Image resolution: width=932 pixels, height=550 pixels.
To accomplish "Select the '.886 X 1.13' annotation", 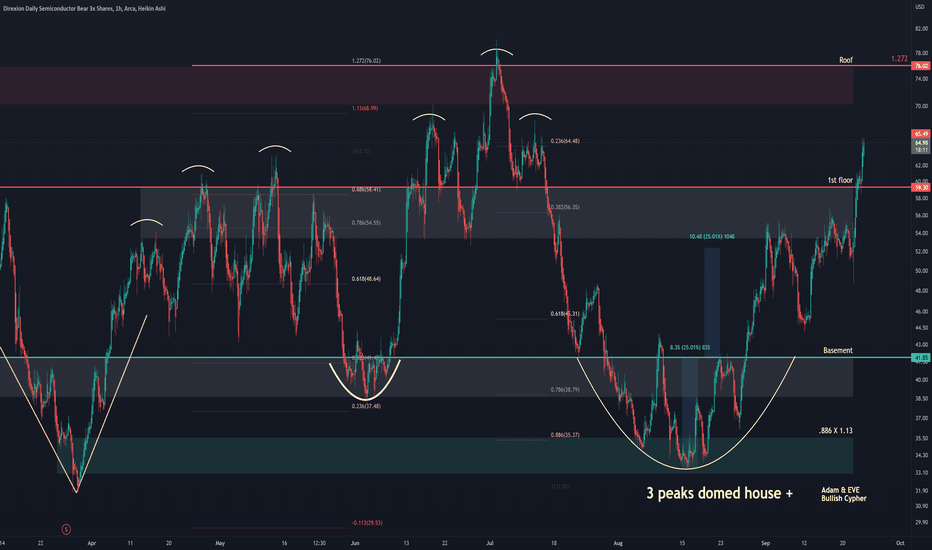I will pyautogui.click(x=836, y=430).
